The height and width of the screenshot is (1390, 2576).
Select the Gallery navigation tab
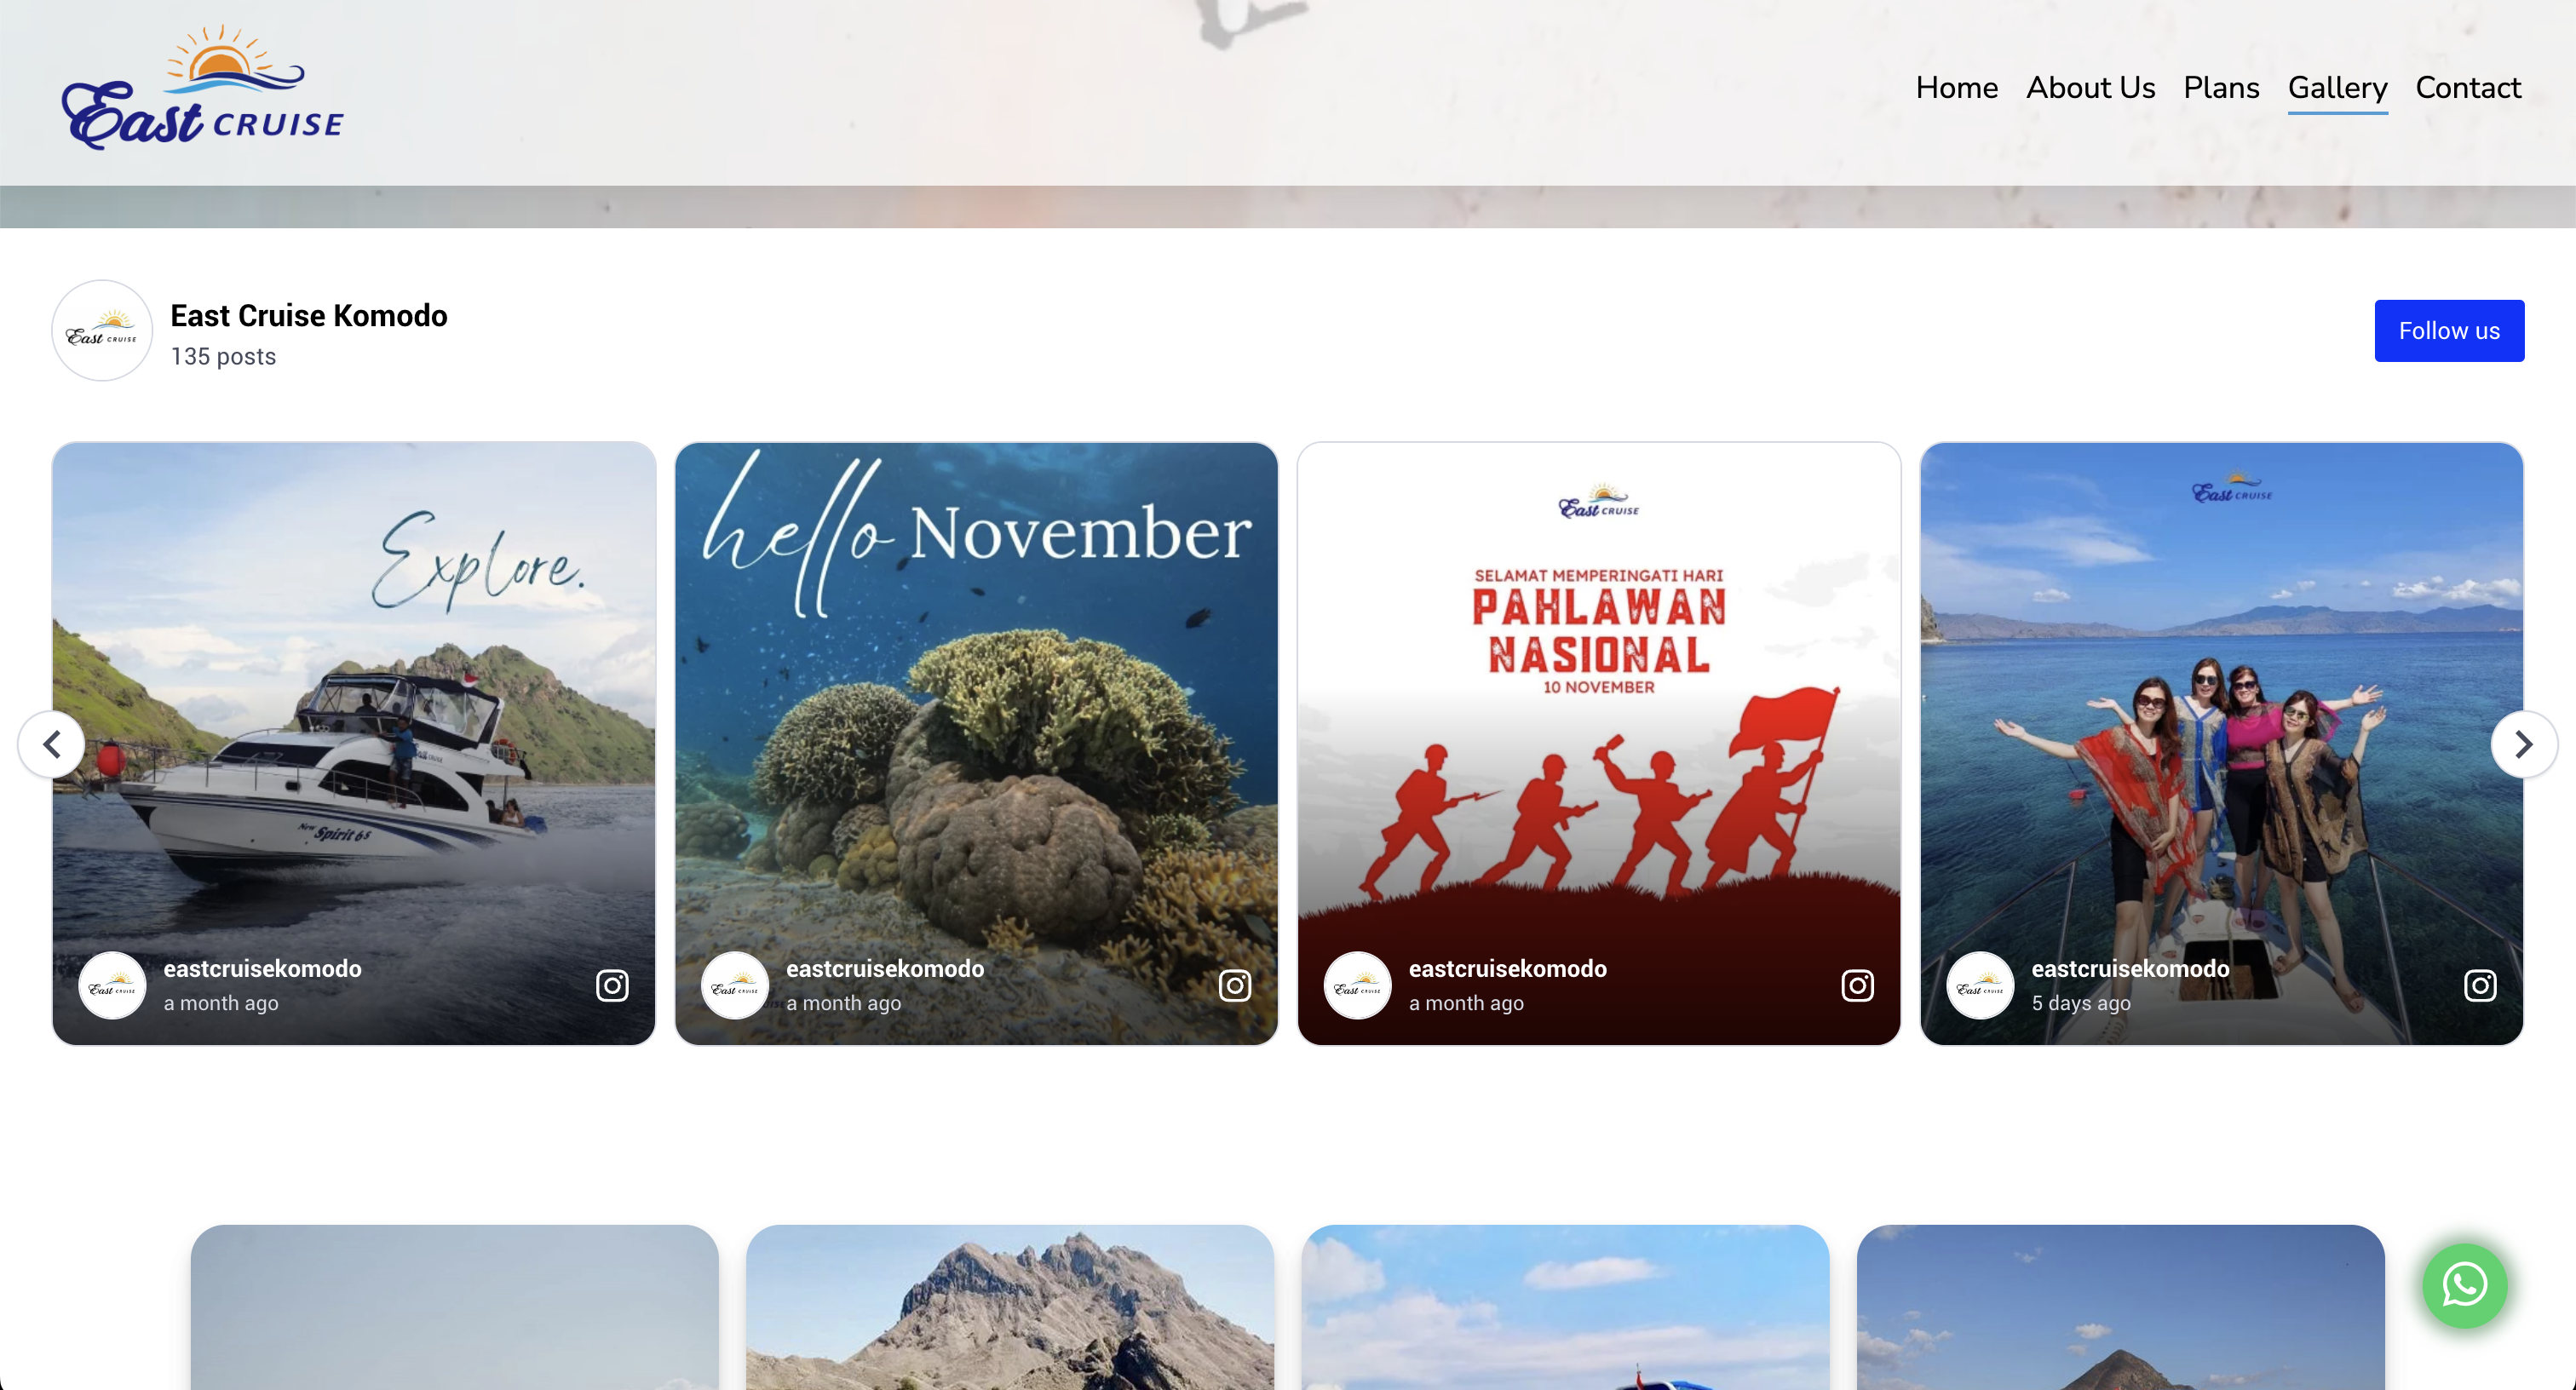tap(2337, 88)
